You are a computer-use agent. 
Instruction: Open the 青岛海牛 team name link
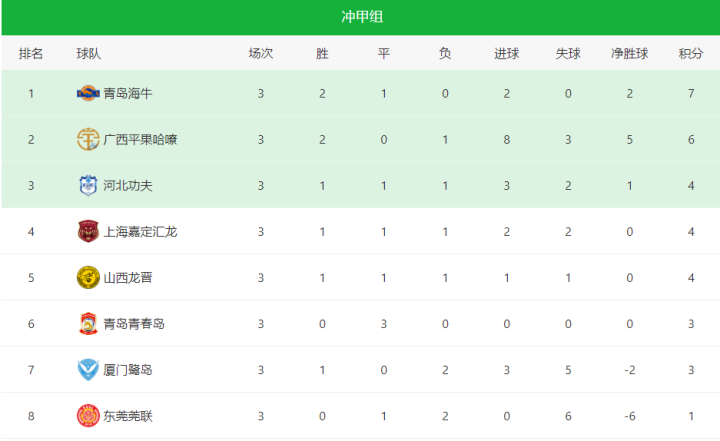point(128,94)
